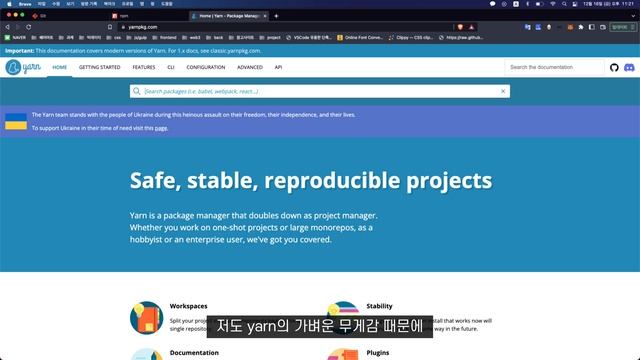Image resolution: width=640 pixels, height=360 pixels.
Task: Open the Stability feature heading
Action: pos(379,306)
